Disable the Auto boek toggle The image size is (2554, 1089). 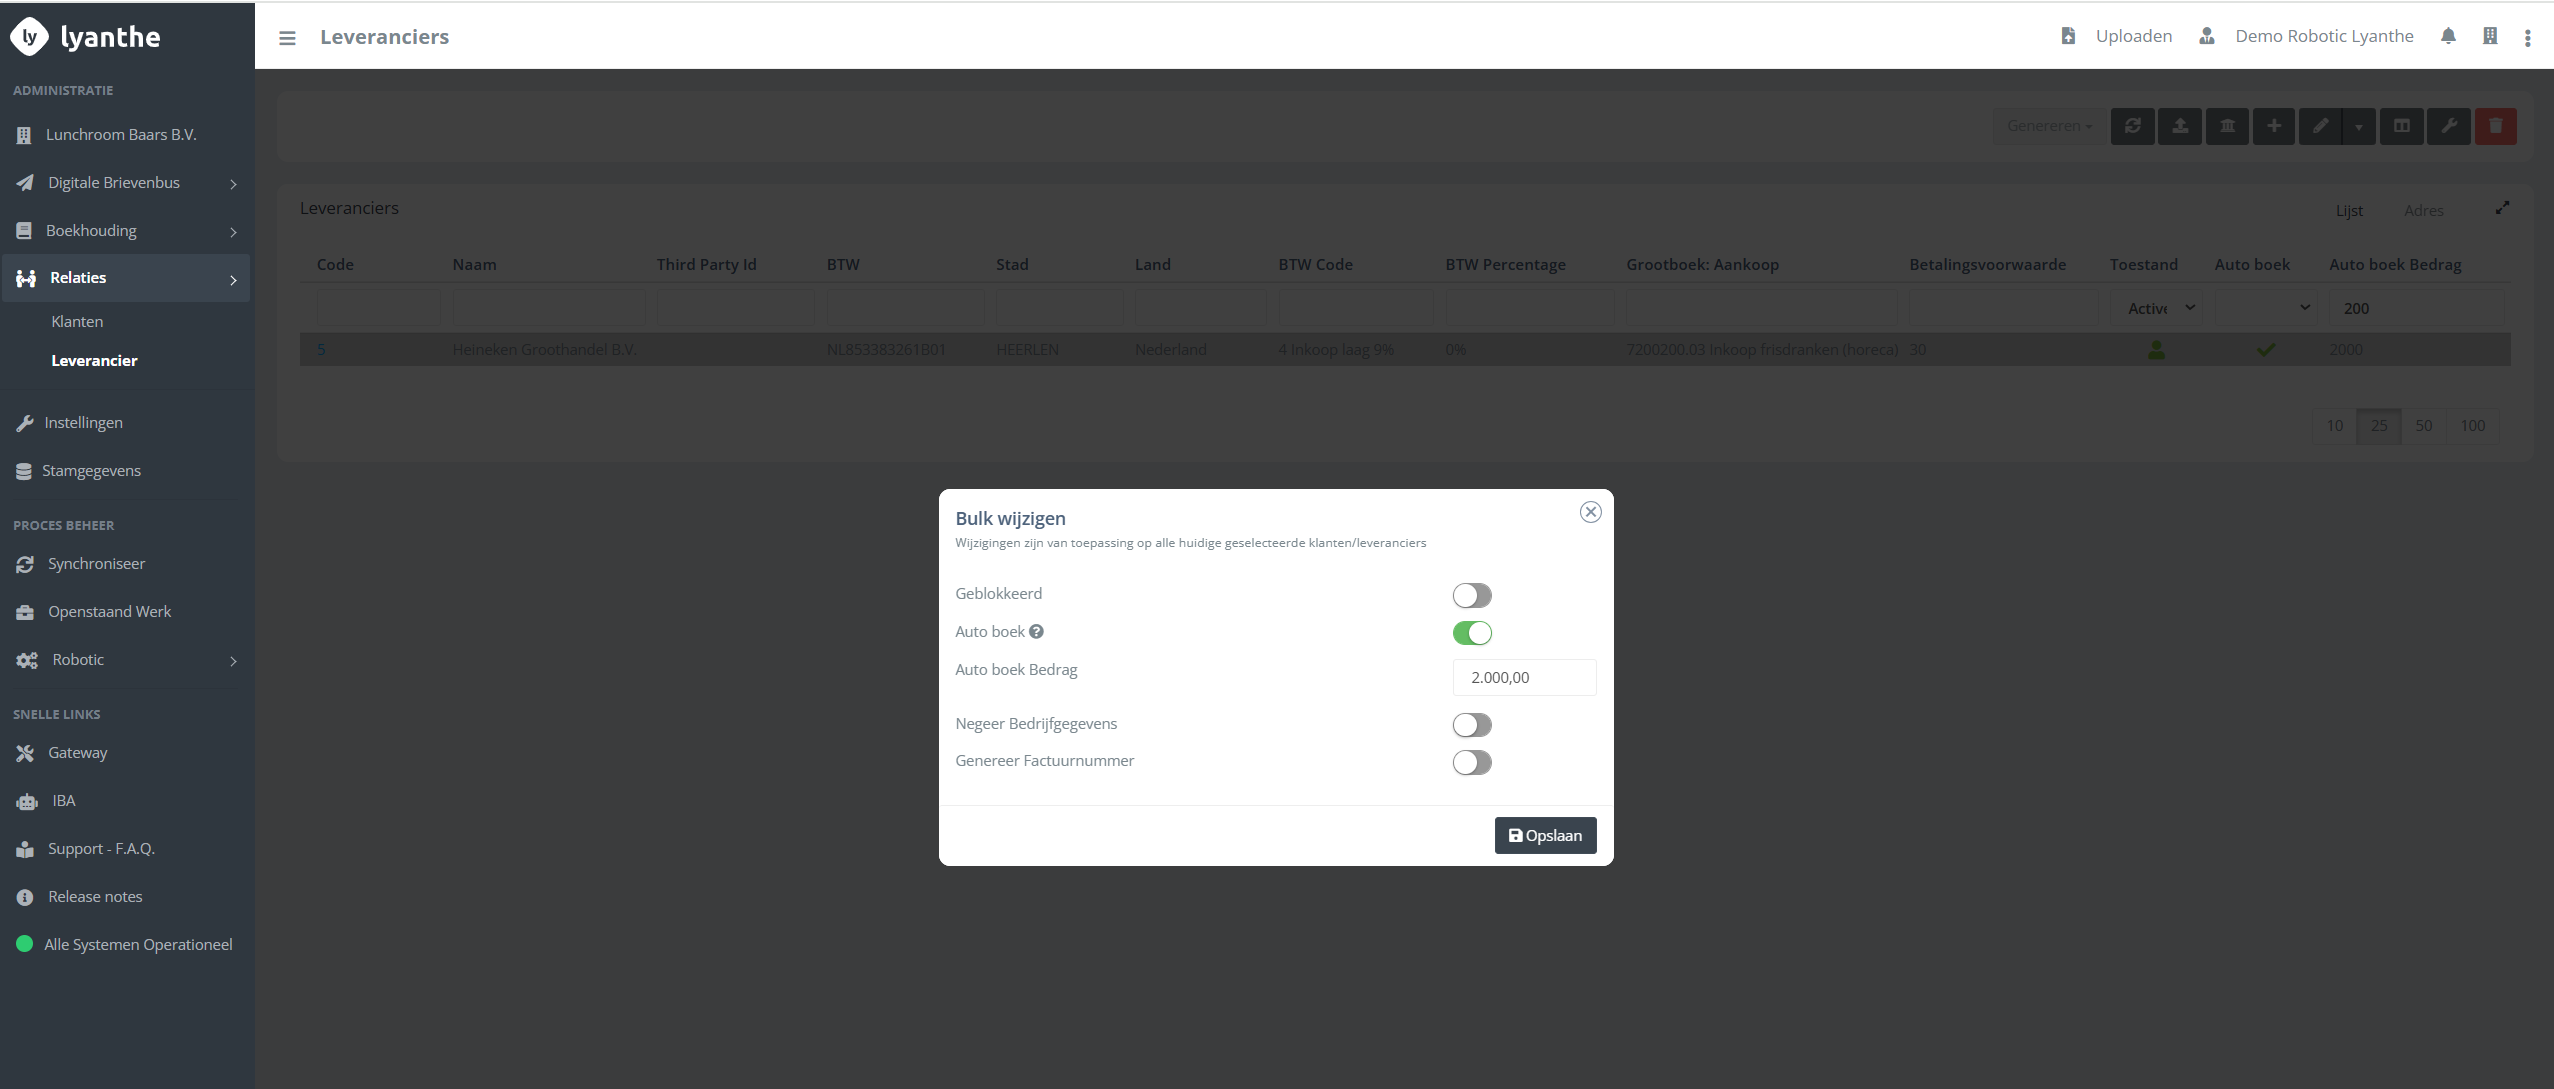[x=1472, y=633]
